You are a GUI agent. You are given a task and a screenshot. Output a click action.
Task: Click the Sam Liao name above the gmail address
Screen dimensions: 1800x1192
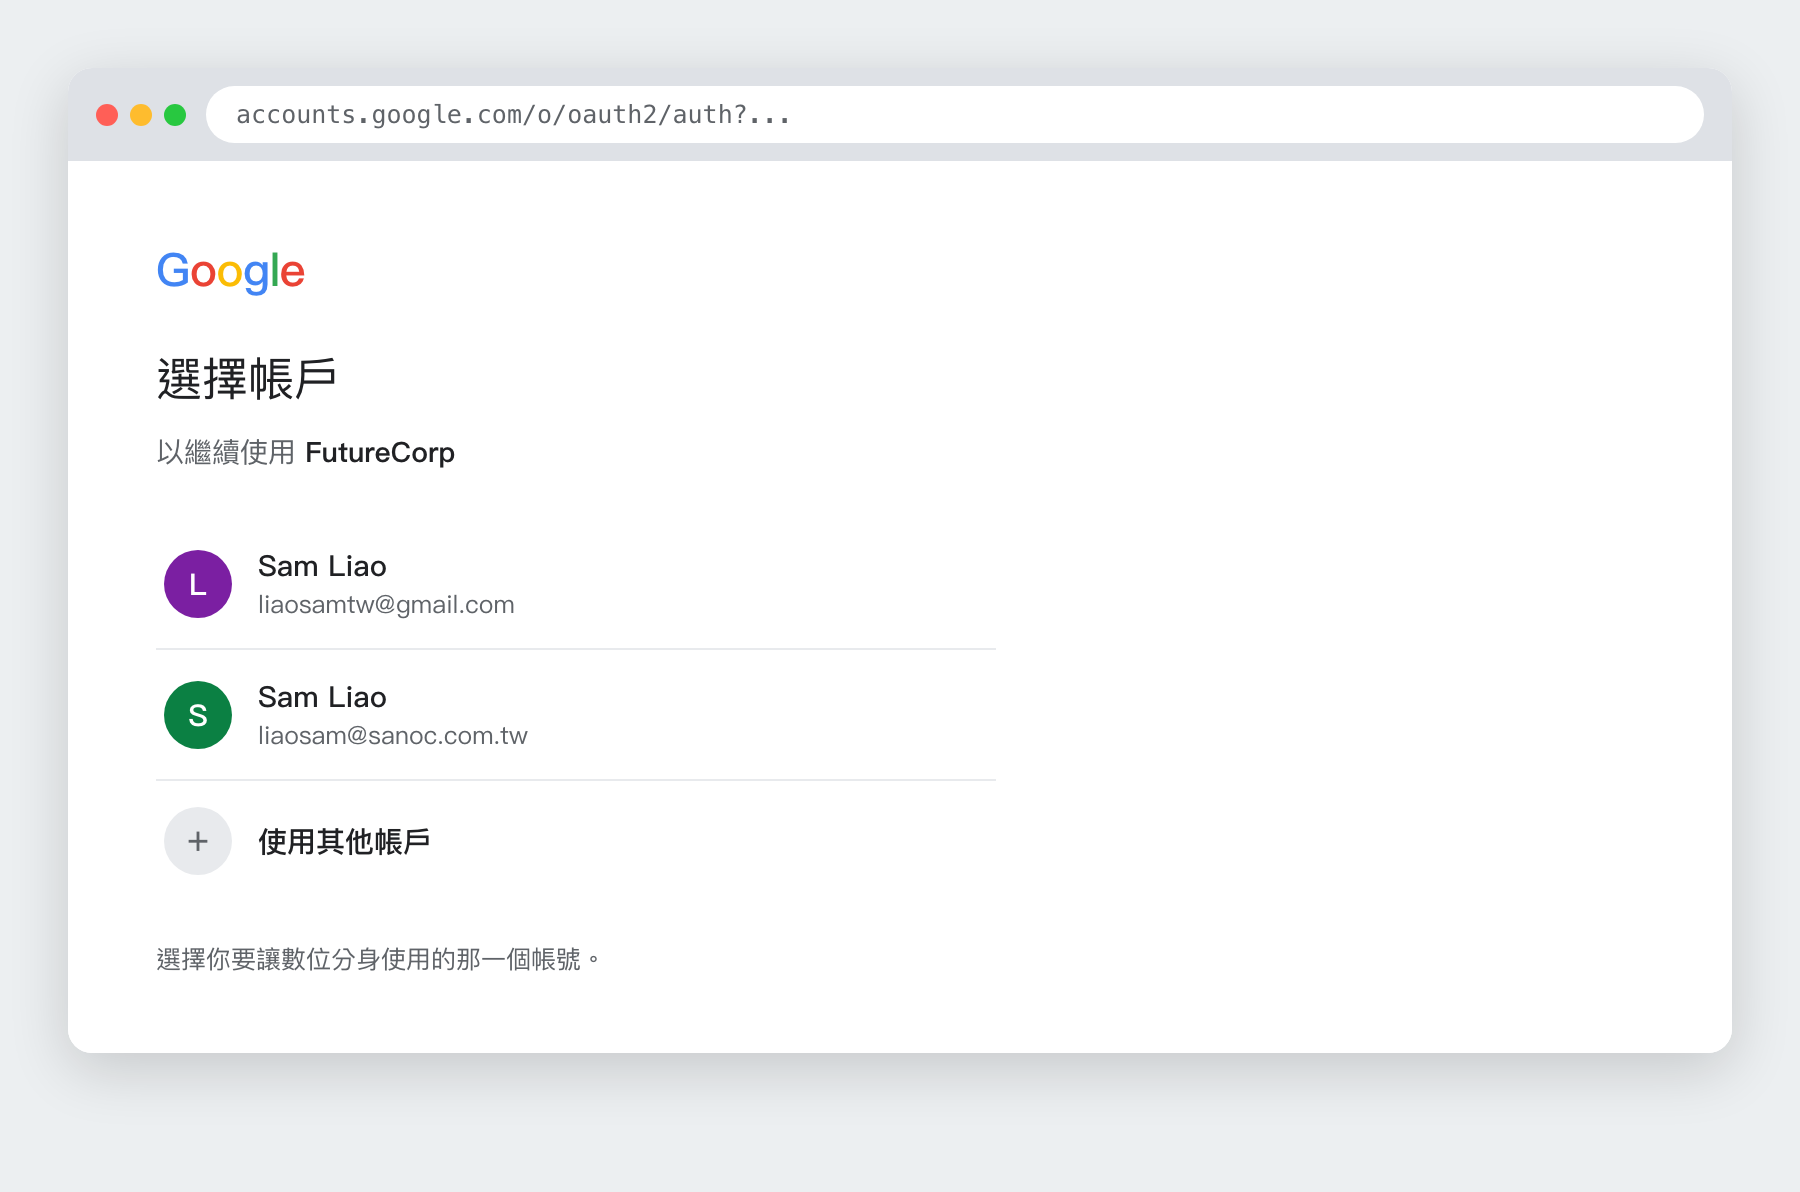tap(322, 566)
